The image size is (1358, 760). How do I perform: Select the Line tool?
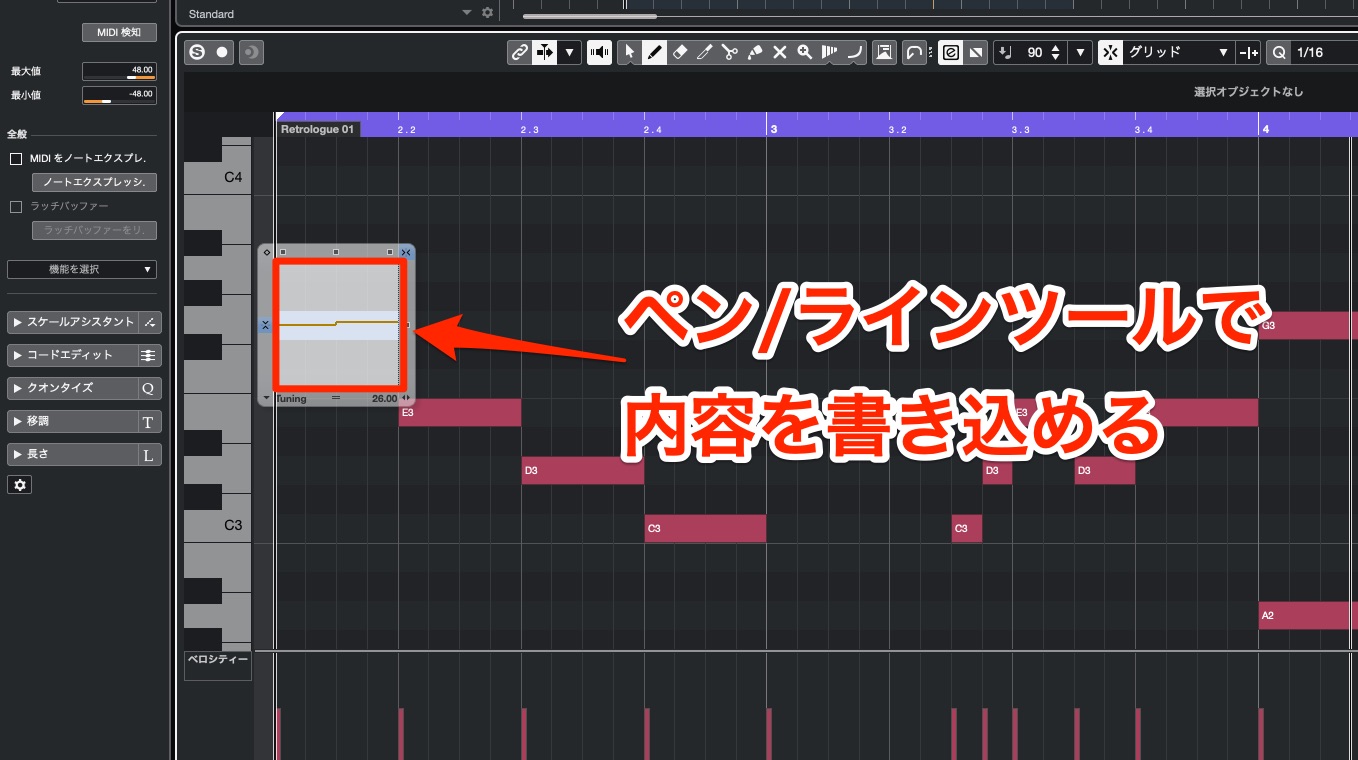point(854,52)
